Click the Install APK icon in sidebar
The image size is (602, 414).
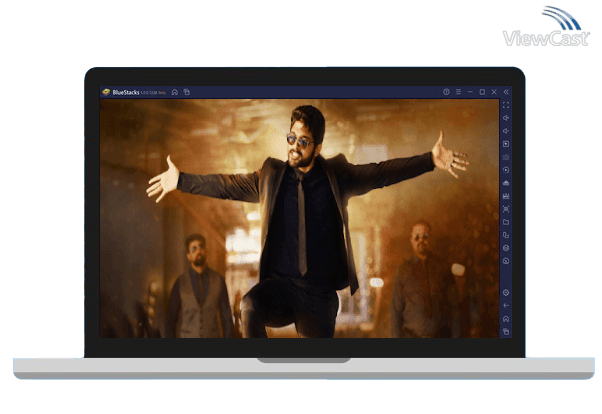click(506, 183)
